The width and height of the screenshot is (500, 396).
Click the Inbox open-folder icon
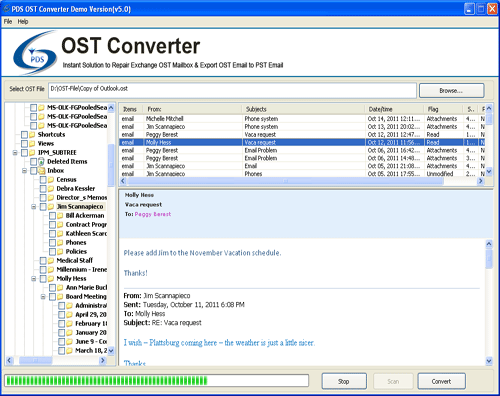42,171
